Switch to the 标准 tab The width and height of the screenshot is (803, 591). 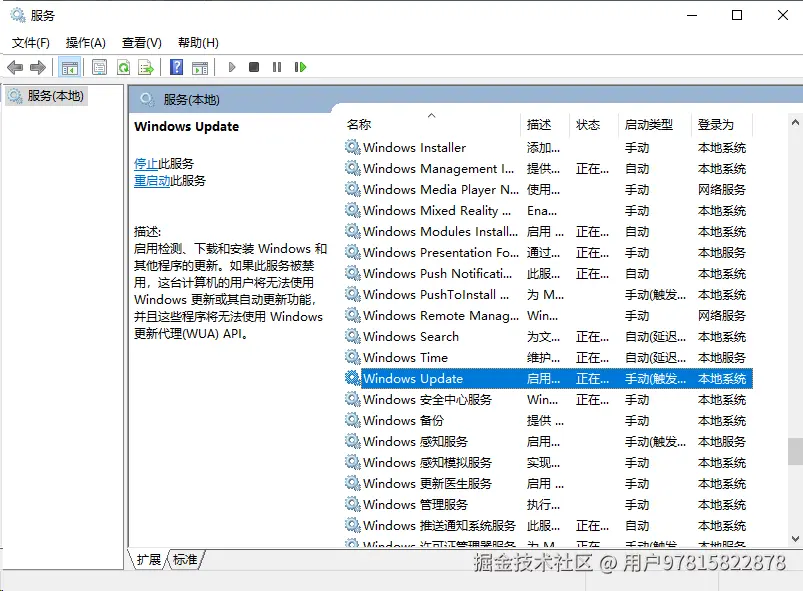(184, 561)
